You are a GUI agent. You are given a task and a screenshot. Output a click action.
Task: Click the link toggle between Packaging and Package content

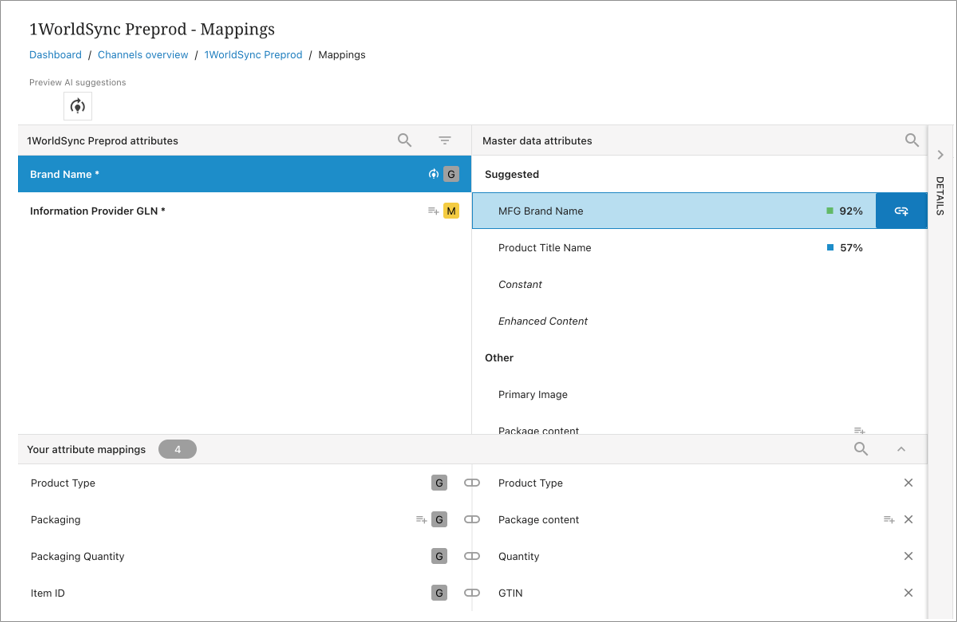point(472,520)
